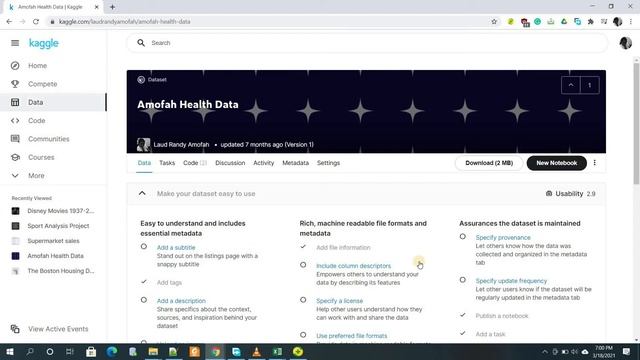640x360 pixels.
Task: Select the Include column descriptors circle
Action: pyautogui.click(x=303, y=265)
